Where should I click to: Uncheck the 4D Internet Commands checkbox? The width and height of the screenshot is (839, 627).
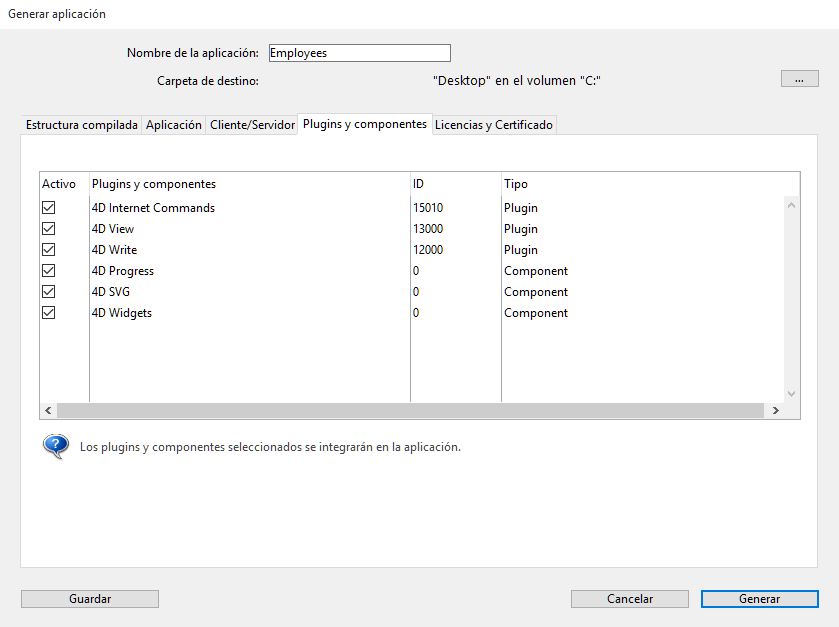click(48, 208)
